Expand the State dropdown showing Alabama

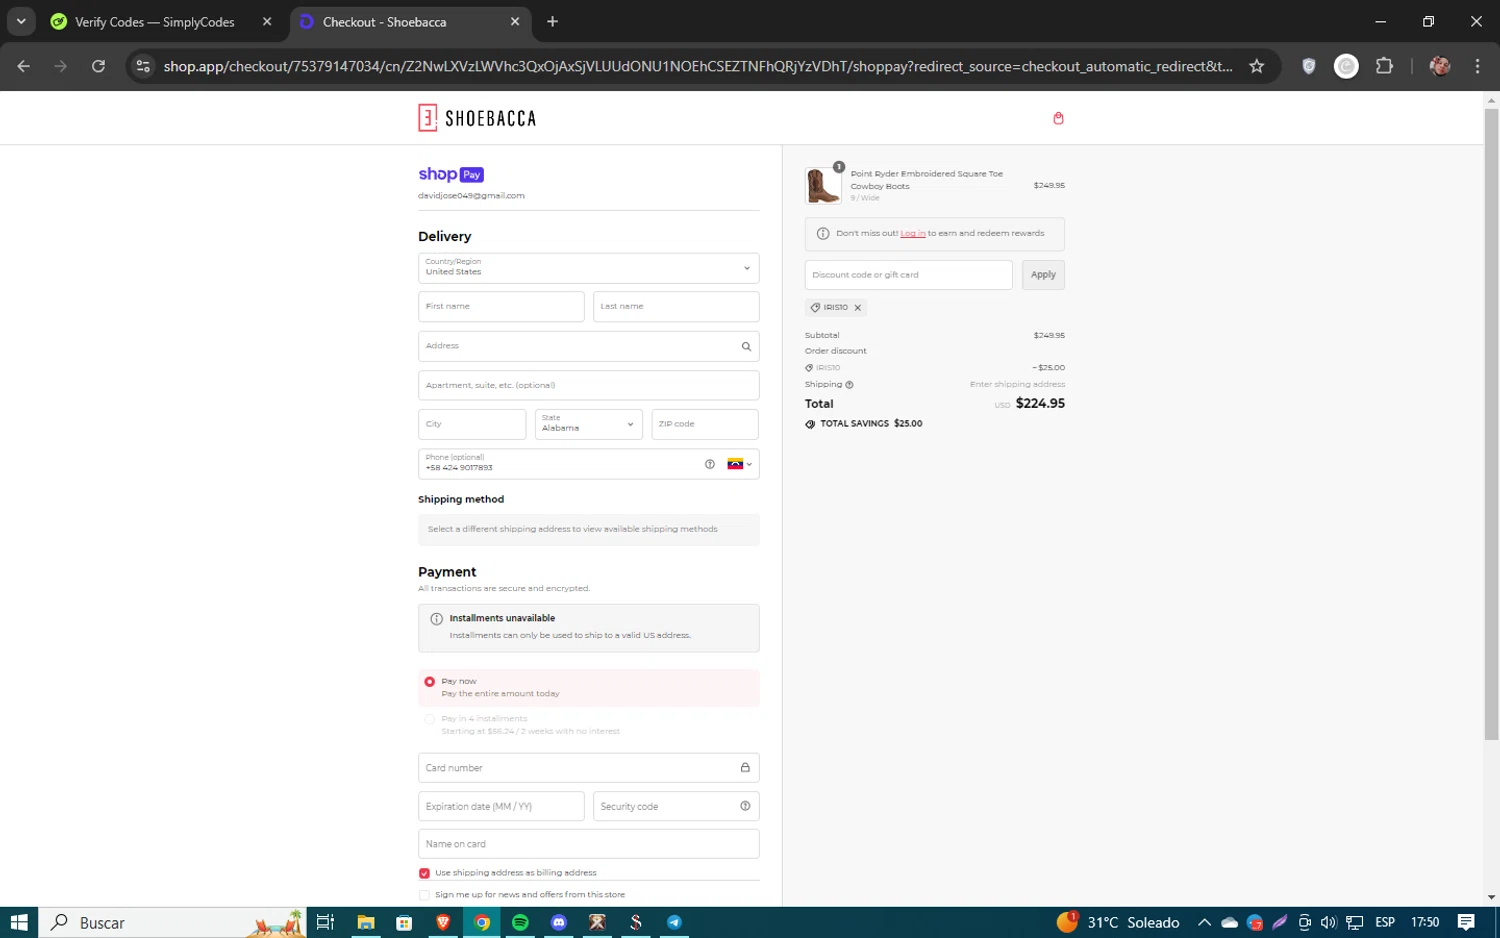[588, 424]
